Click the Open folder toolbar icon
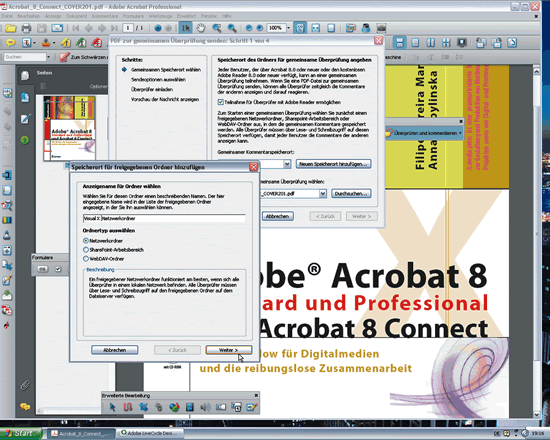The height and width of the screenshot is (440, 550). point(10,28)
